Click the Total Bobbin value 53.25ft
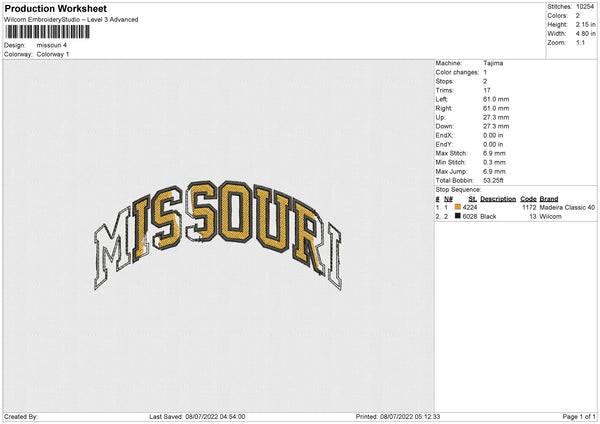This screenshot has width=600, height=424. 493,180
